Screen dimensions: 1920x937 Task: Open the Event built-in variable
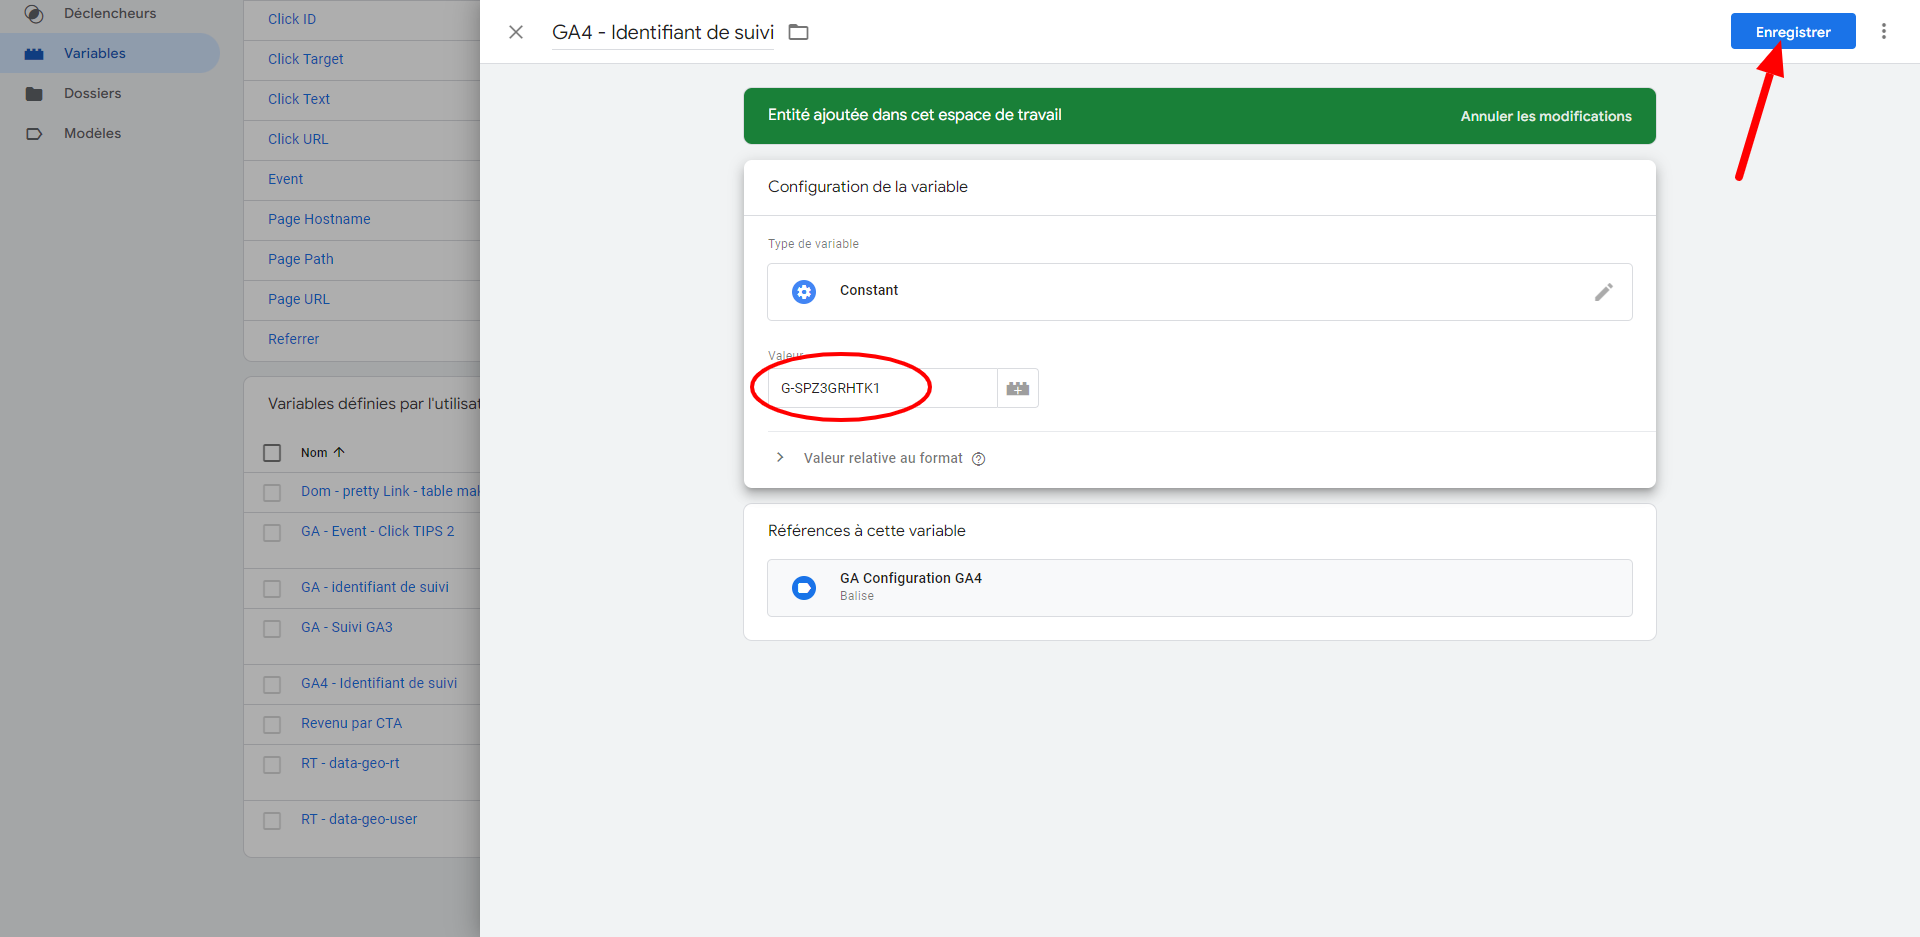click(x=285, y=179)
